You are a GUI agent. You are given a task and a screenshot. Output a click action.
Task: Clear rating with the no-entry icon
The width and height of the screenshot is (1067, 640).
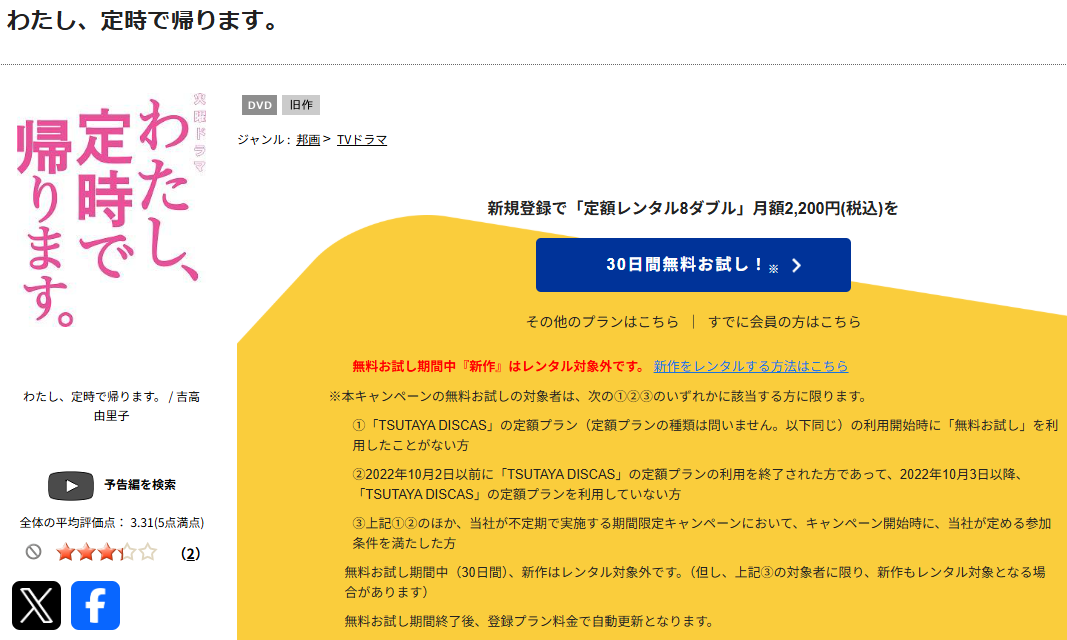click(33, 552)
